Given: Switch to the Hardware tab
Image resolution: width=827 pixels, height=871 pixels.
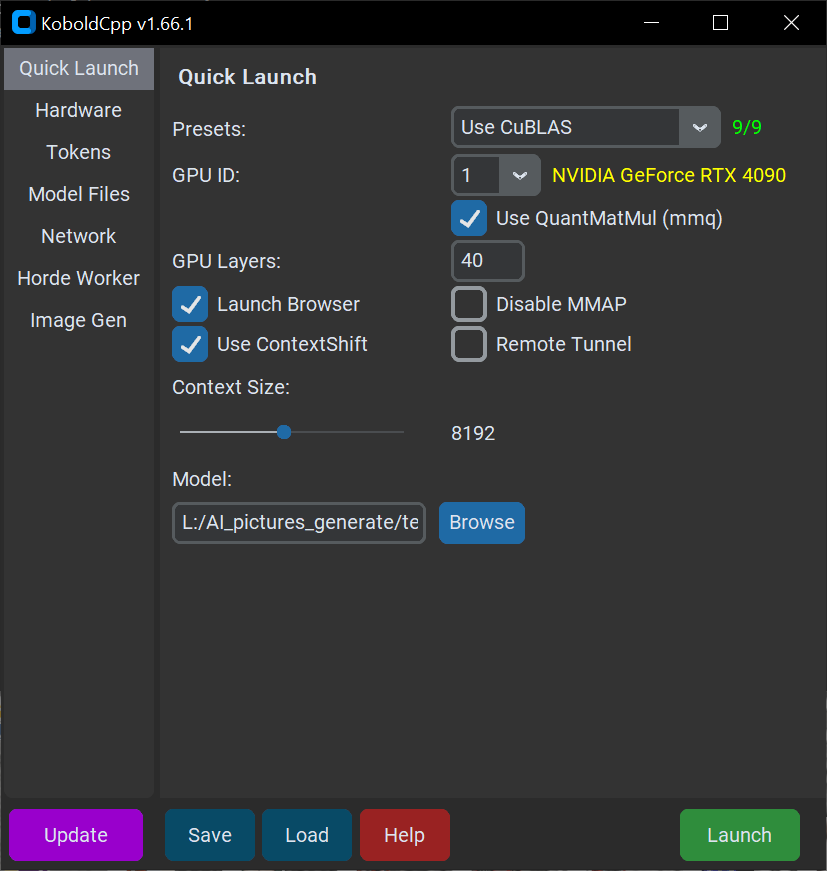Looking at the screenshot, I should click(79, 111).
